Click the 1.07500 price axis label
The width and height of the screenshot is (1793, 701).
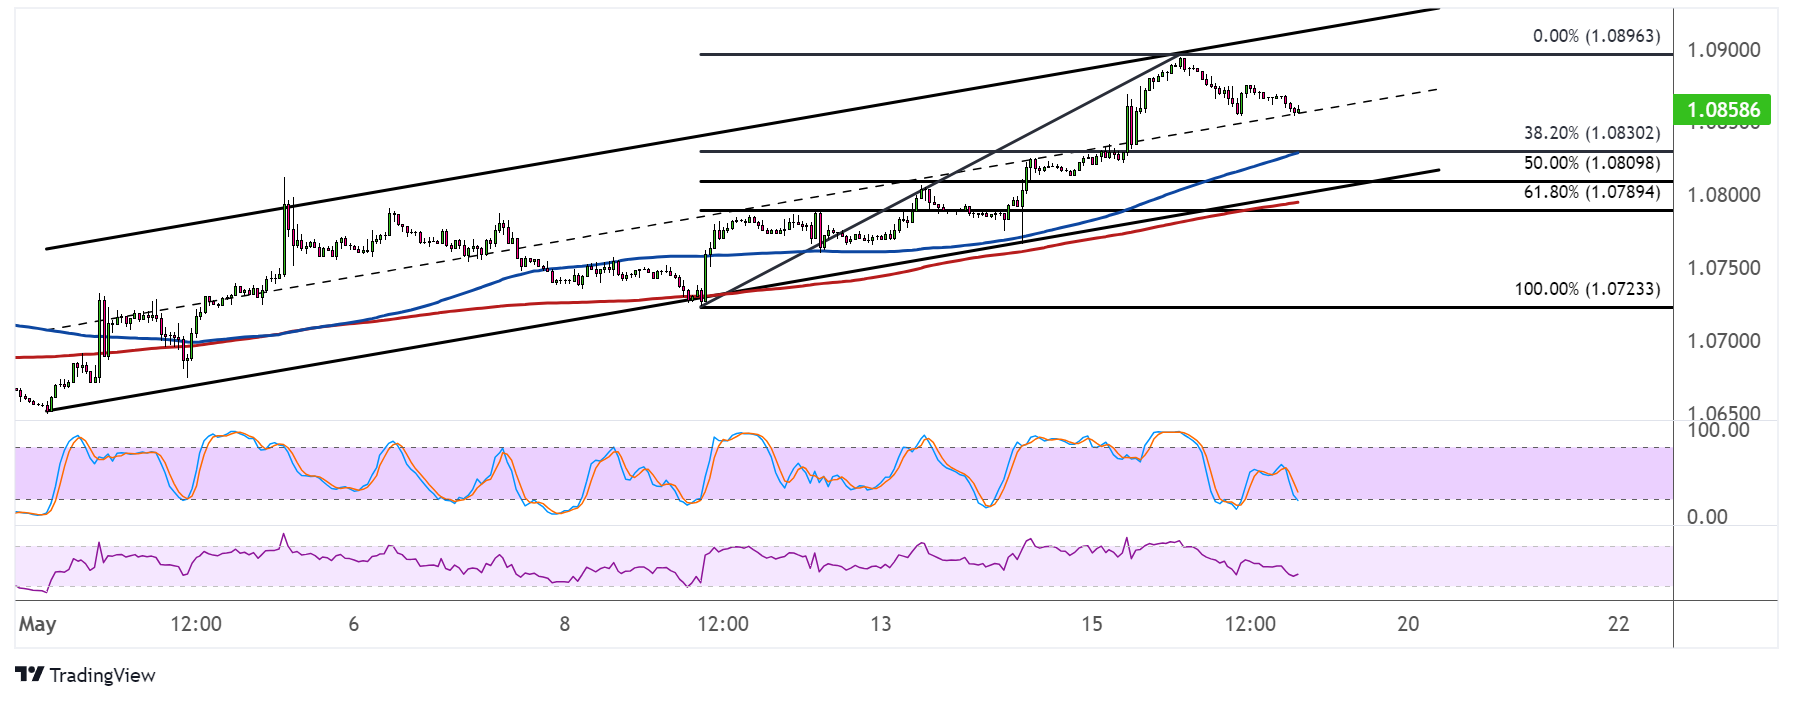click(x=1723, y=268)
